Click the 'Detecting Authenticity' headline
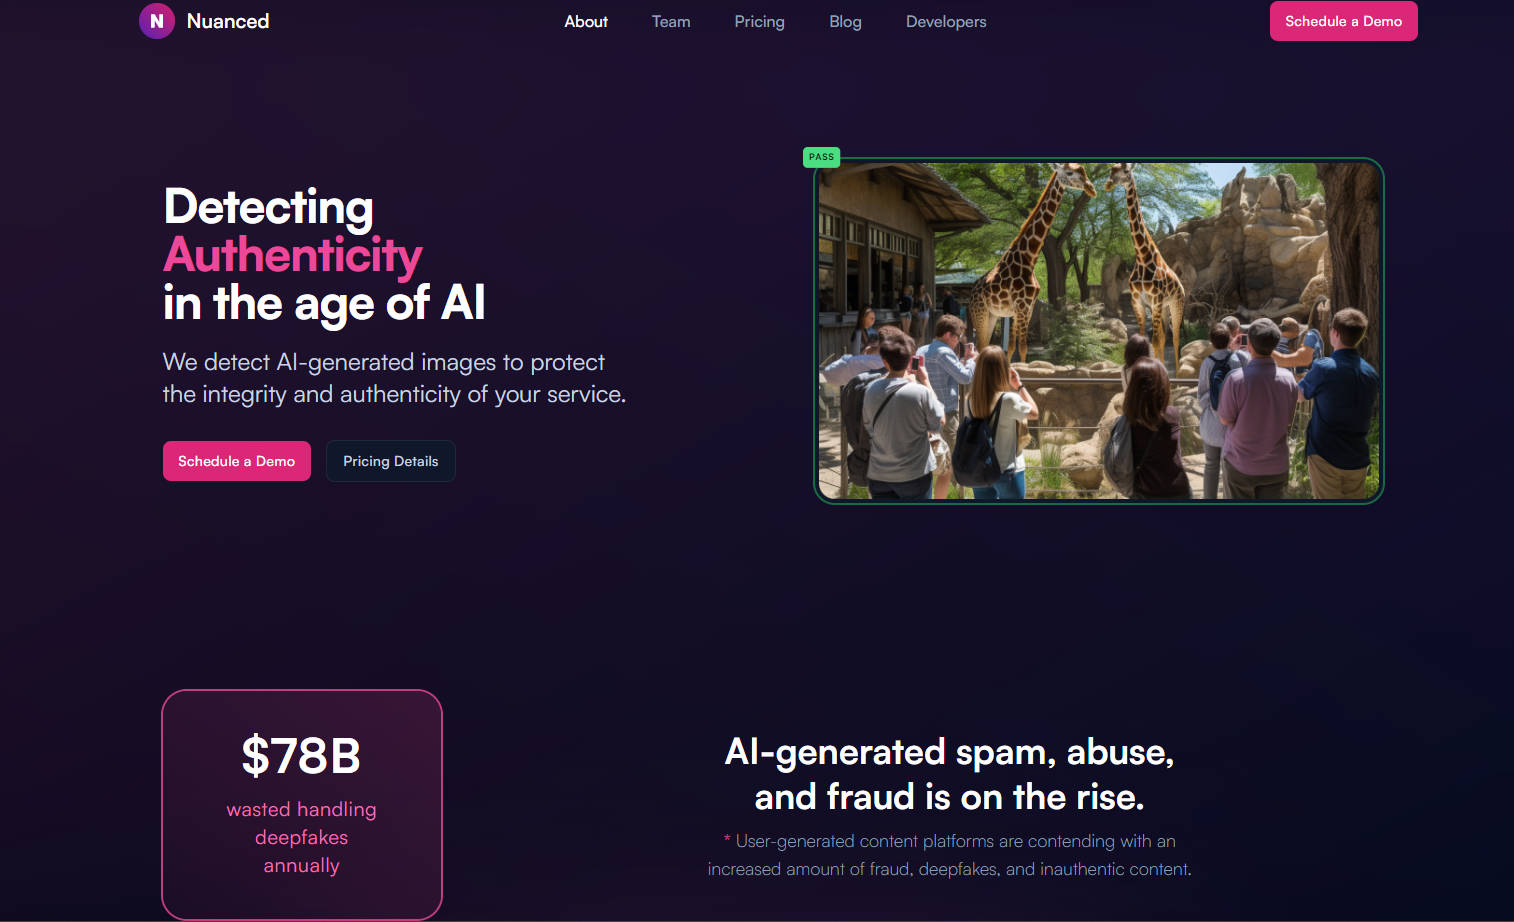The height and width of the screenshot is (922, 1514). click(293, 231)
